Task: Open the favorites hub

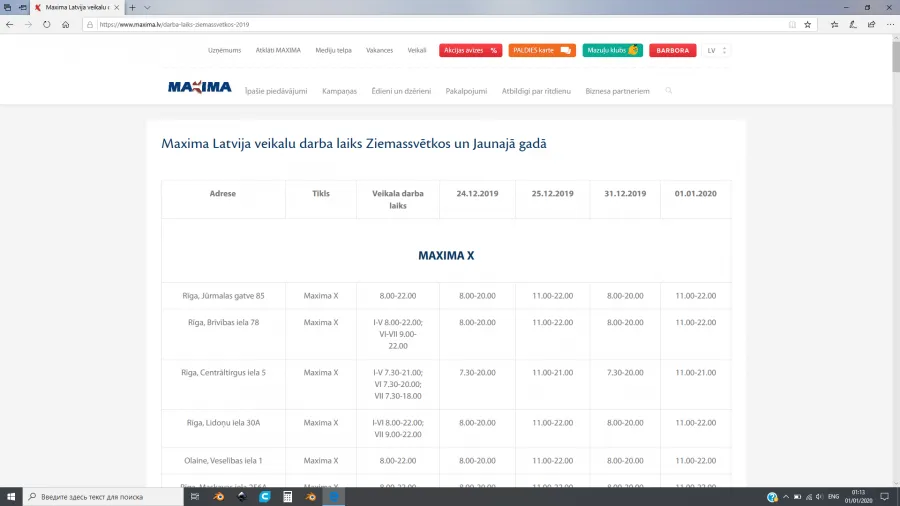Action: pos(835,25)
